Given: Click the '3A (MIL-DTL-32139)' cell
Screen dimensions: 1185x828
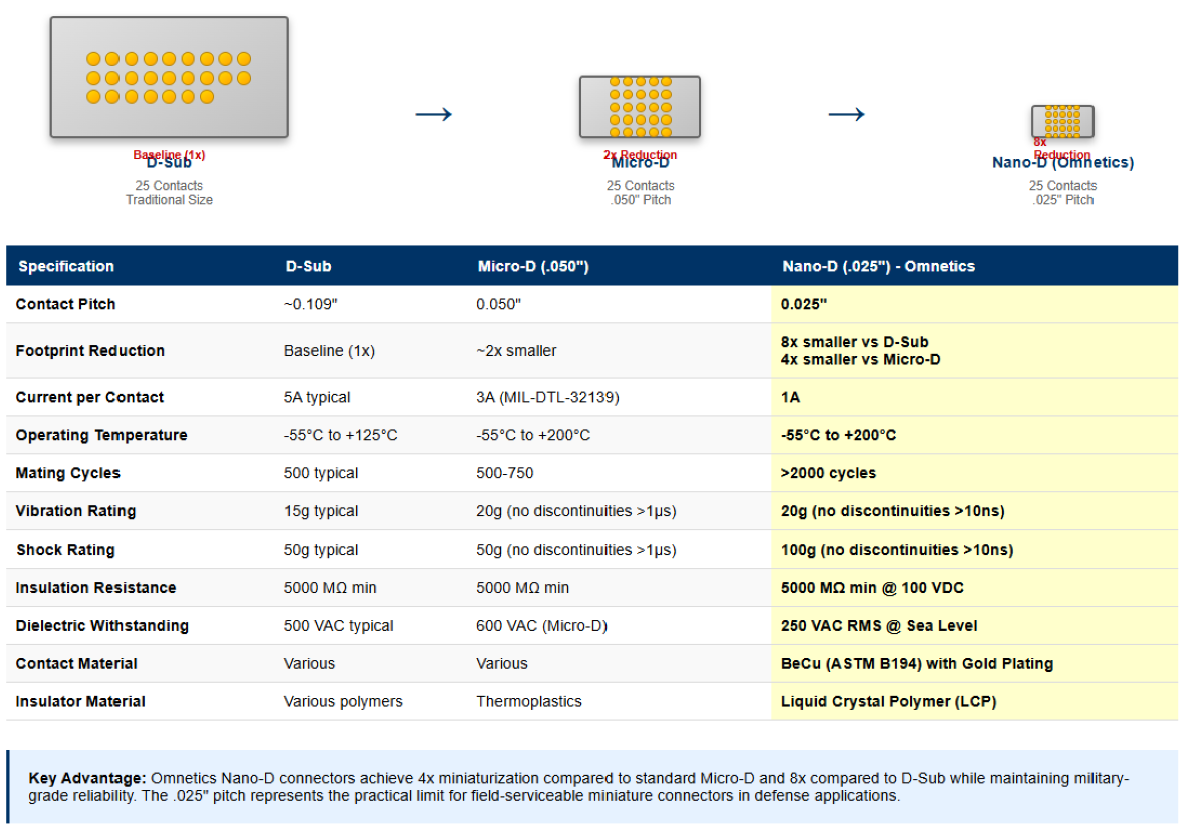Looking at the screenshot, I should tap(548, 397).
